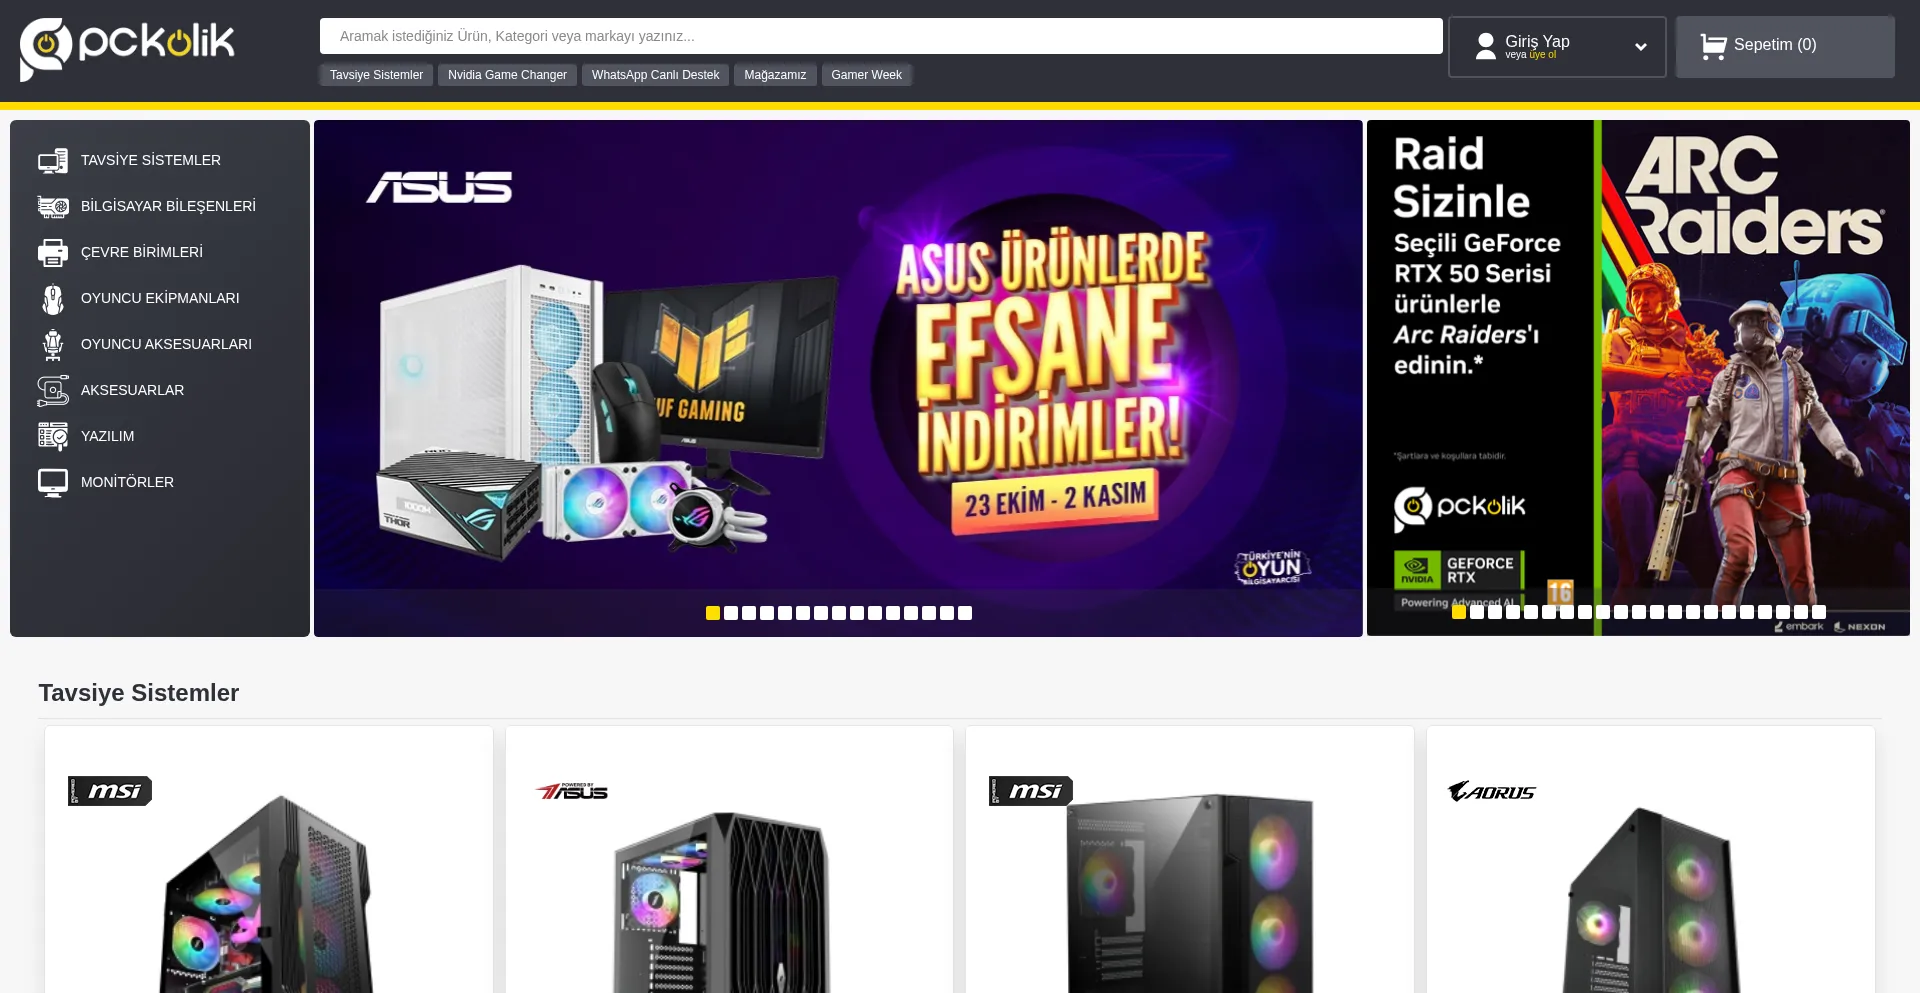Click the PCKolik logo
Viewport: 1920px width, 993px height.
127,48
